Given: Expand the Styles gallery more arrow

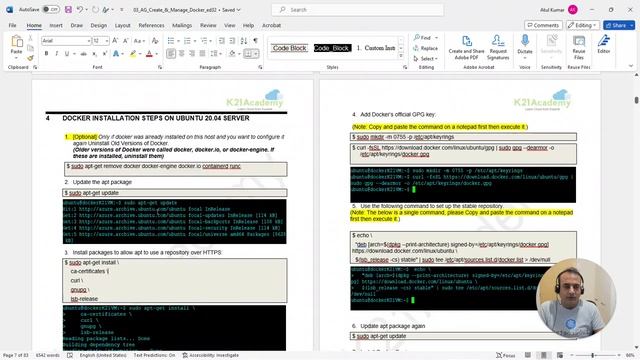Looking at the screenshot, I should 401,56.
